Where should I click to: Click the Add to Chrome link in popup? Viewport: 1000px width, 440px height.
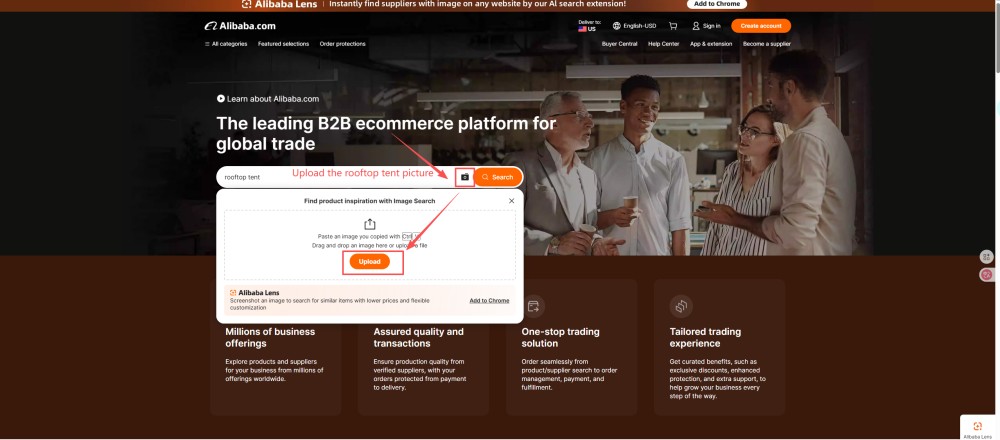click(489, 300)
